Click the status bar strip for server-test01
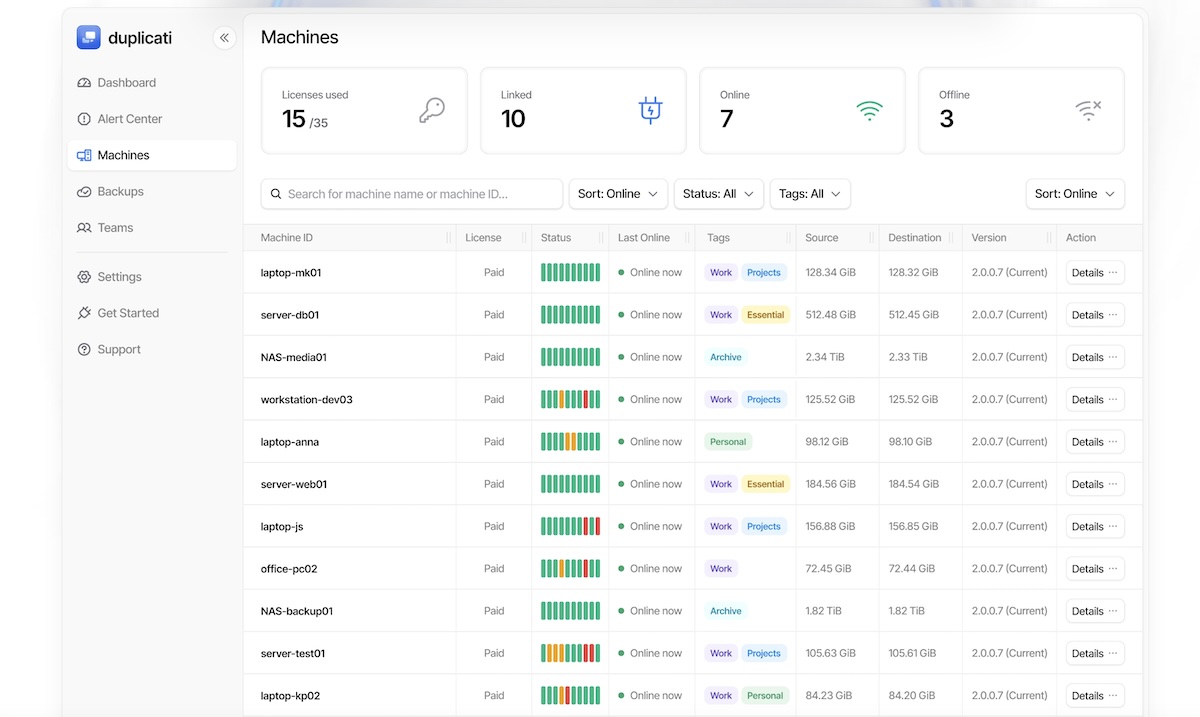 (x=571, y=653)
